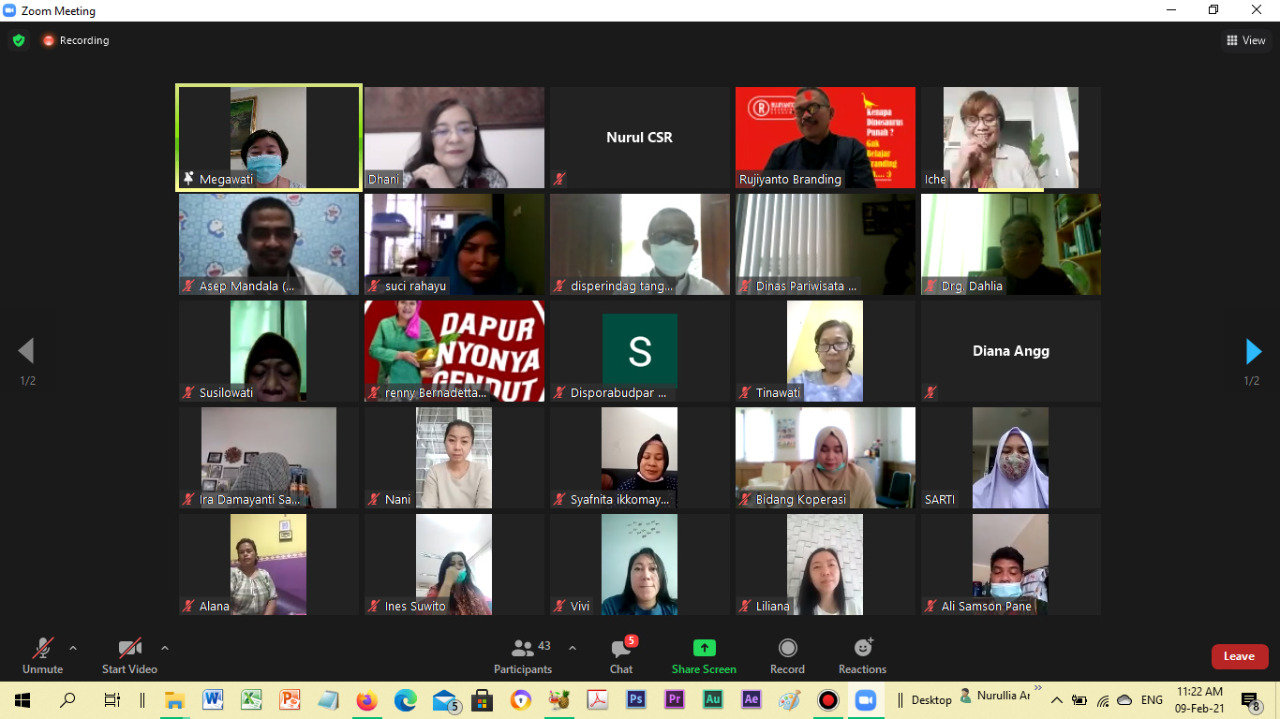Expand video options arrow beside Start Video
Screen dimensions: 1280x719
[x=165, y=648]
